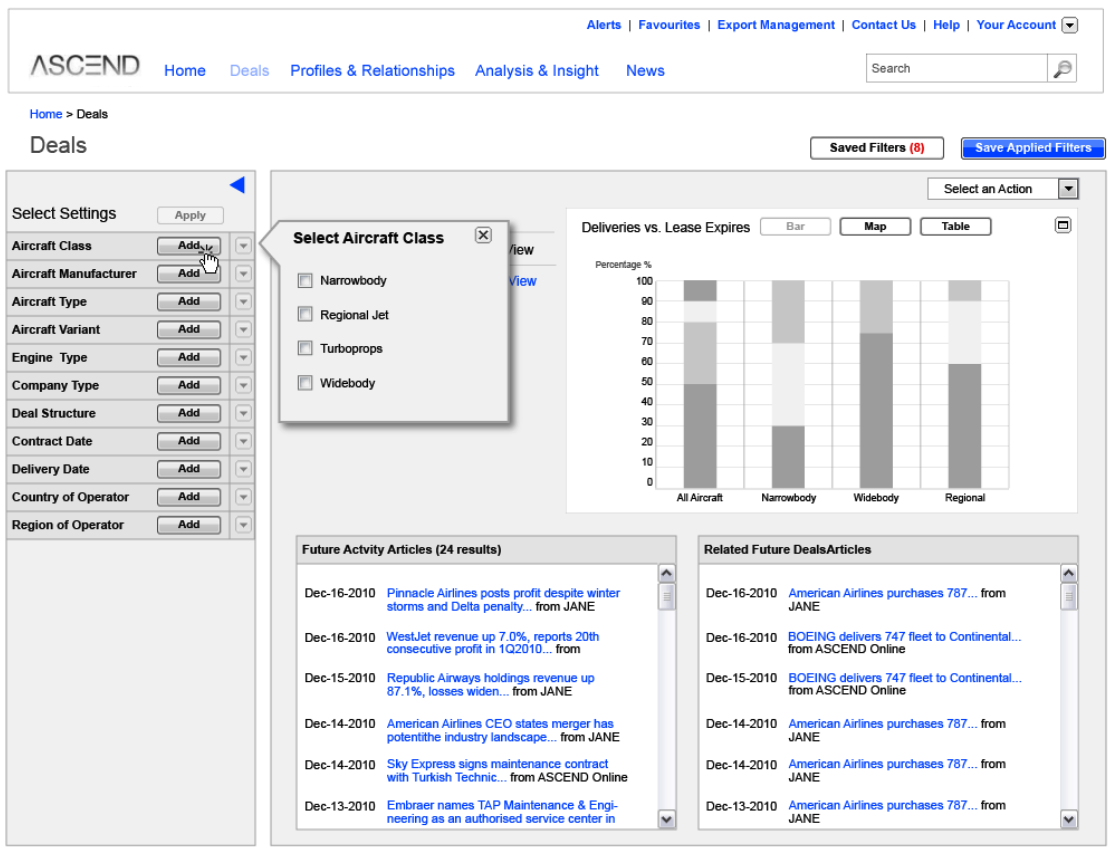Expand the Engine Type row arrow

click(243, 358)
